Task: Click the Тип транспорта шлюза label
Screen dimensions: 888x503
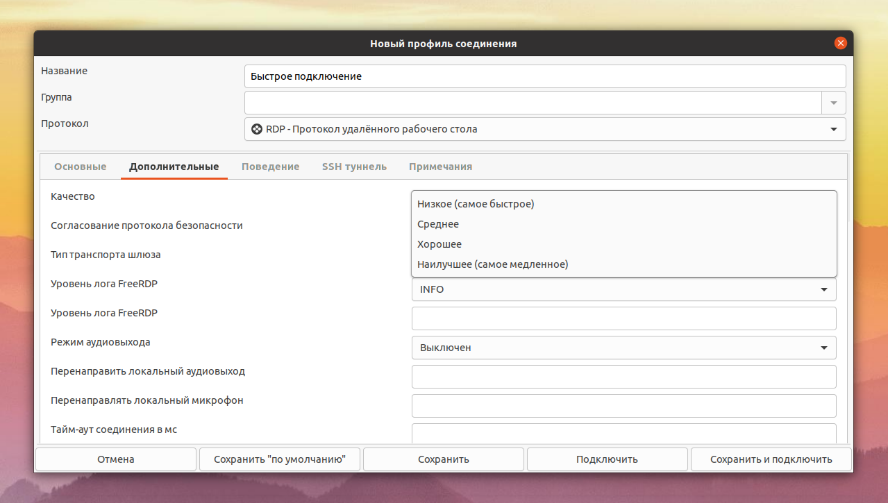Action: click(105, 255)
